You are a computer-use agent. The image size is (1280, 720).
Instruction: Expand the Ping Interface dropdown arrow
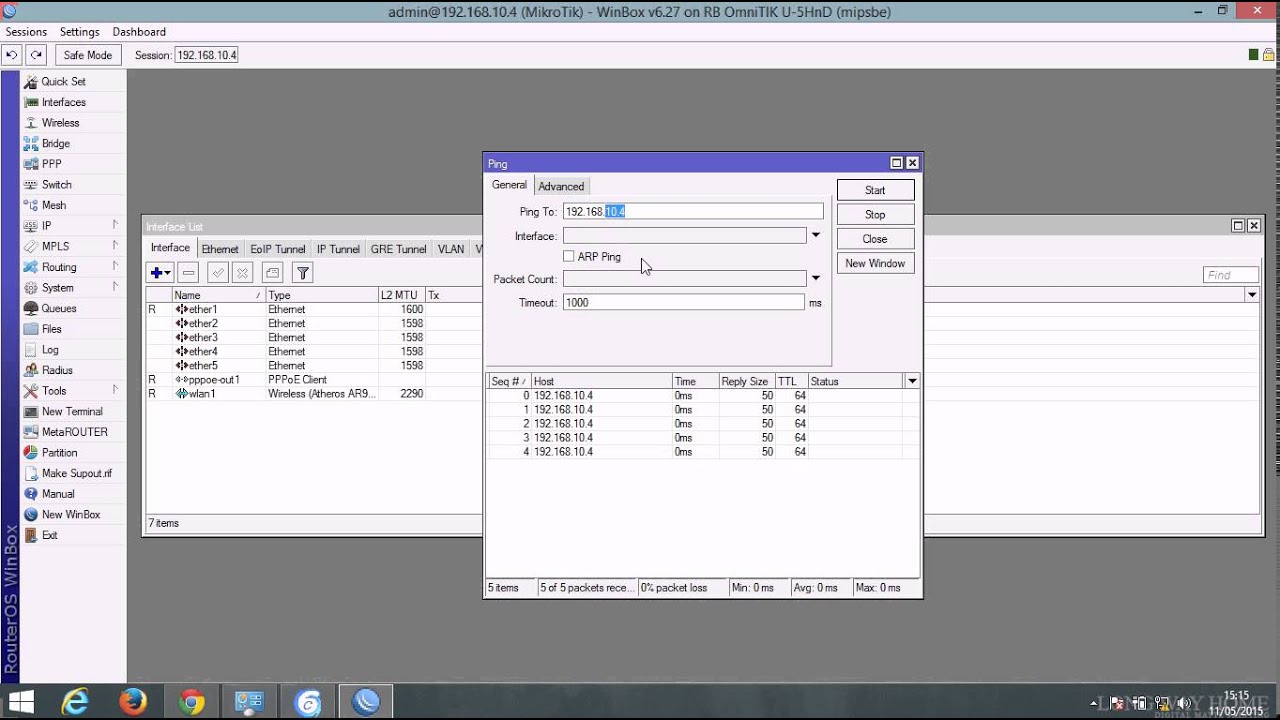816,236
